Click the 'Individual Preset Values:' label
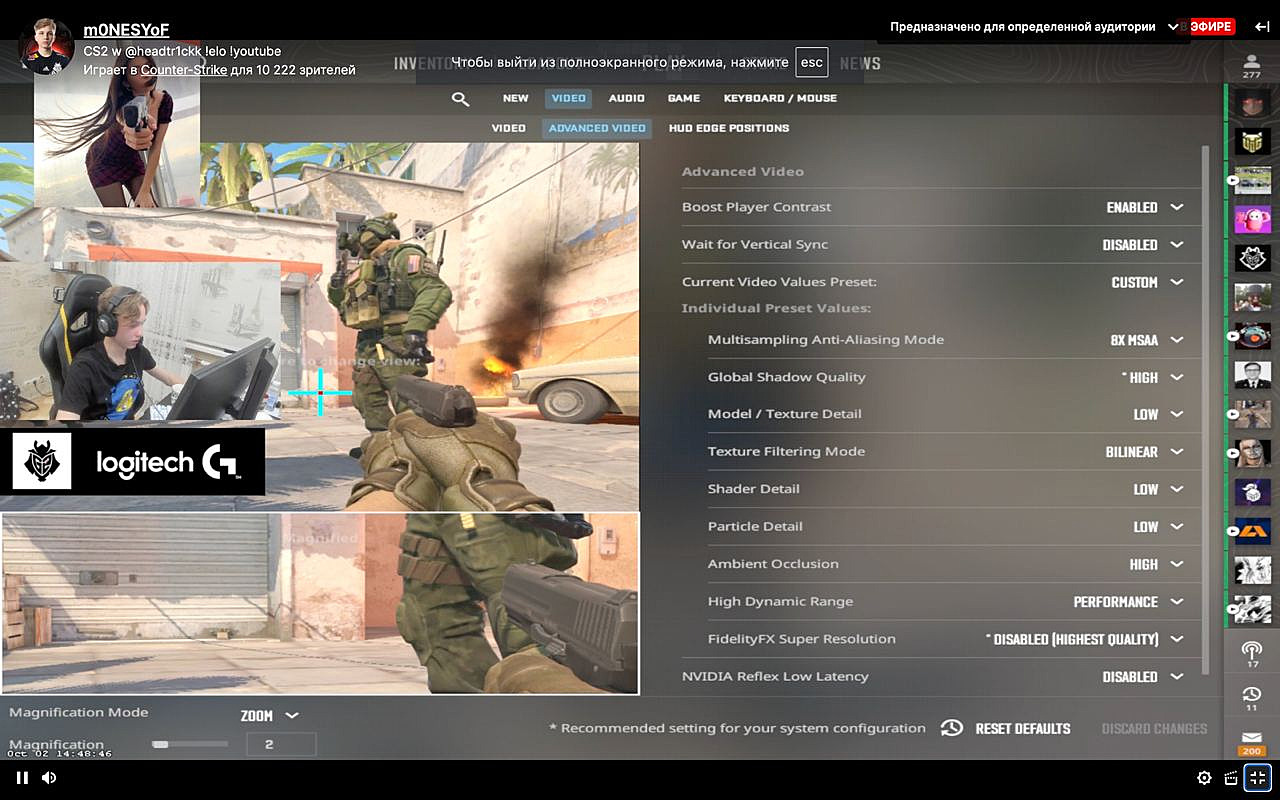1280x800 pixels. (776, 308)
